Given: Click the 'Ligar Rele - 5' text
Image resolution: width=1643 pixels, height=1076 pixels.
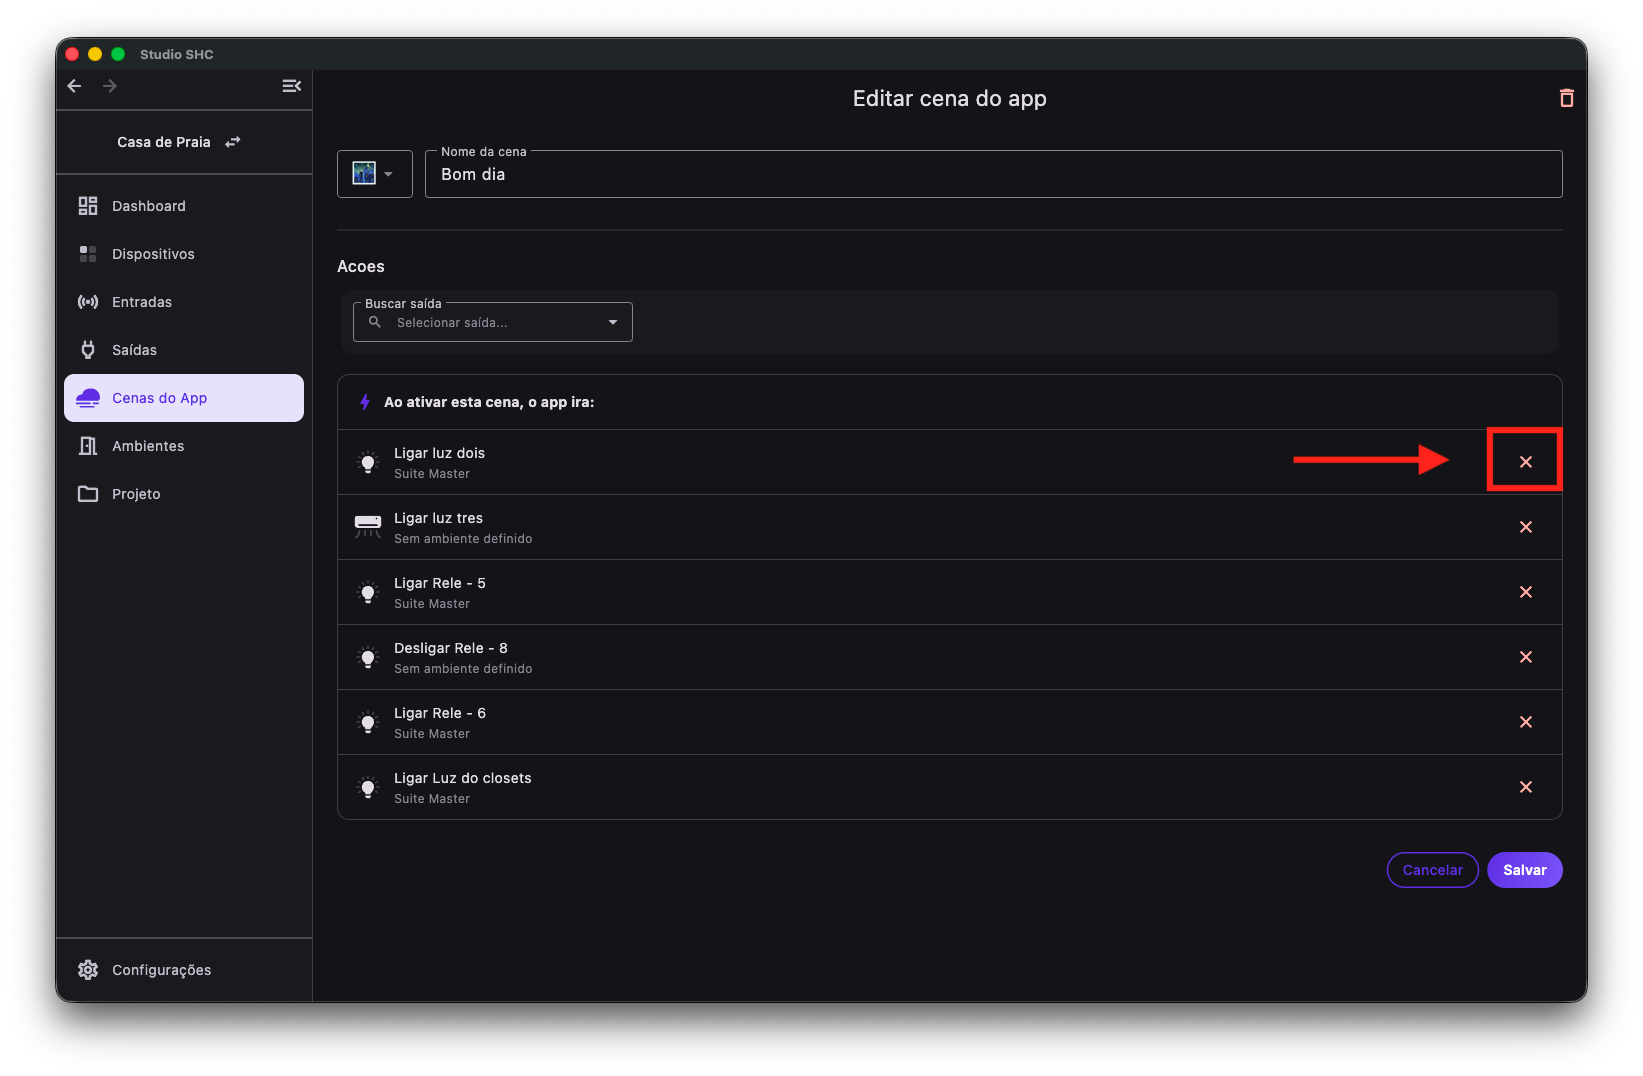Looking at the screenshot, I should [x=440, y=583].
